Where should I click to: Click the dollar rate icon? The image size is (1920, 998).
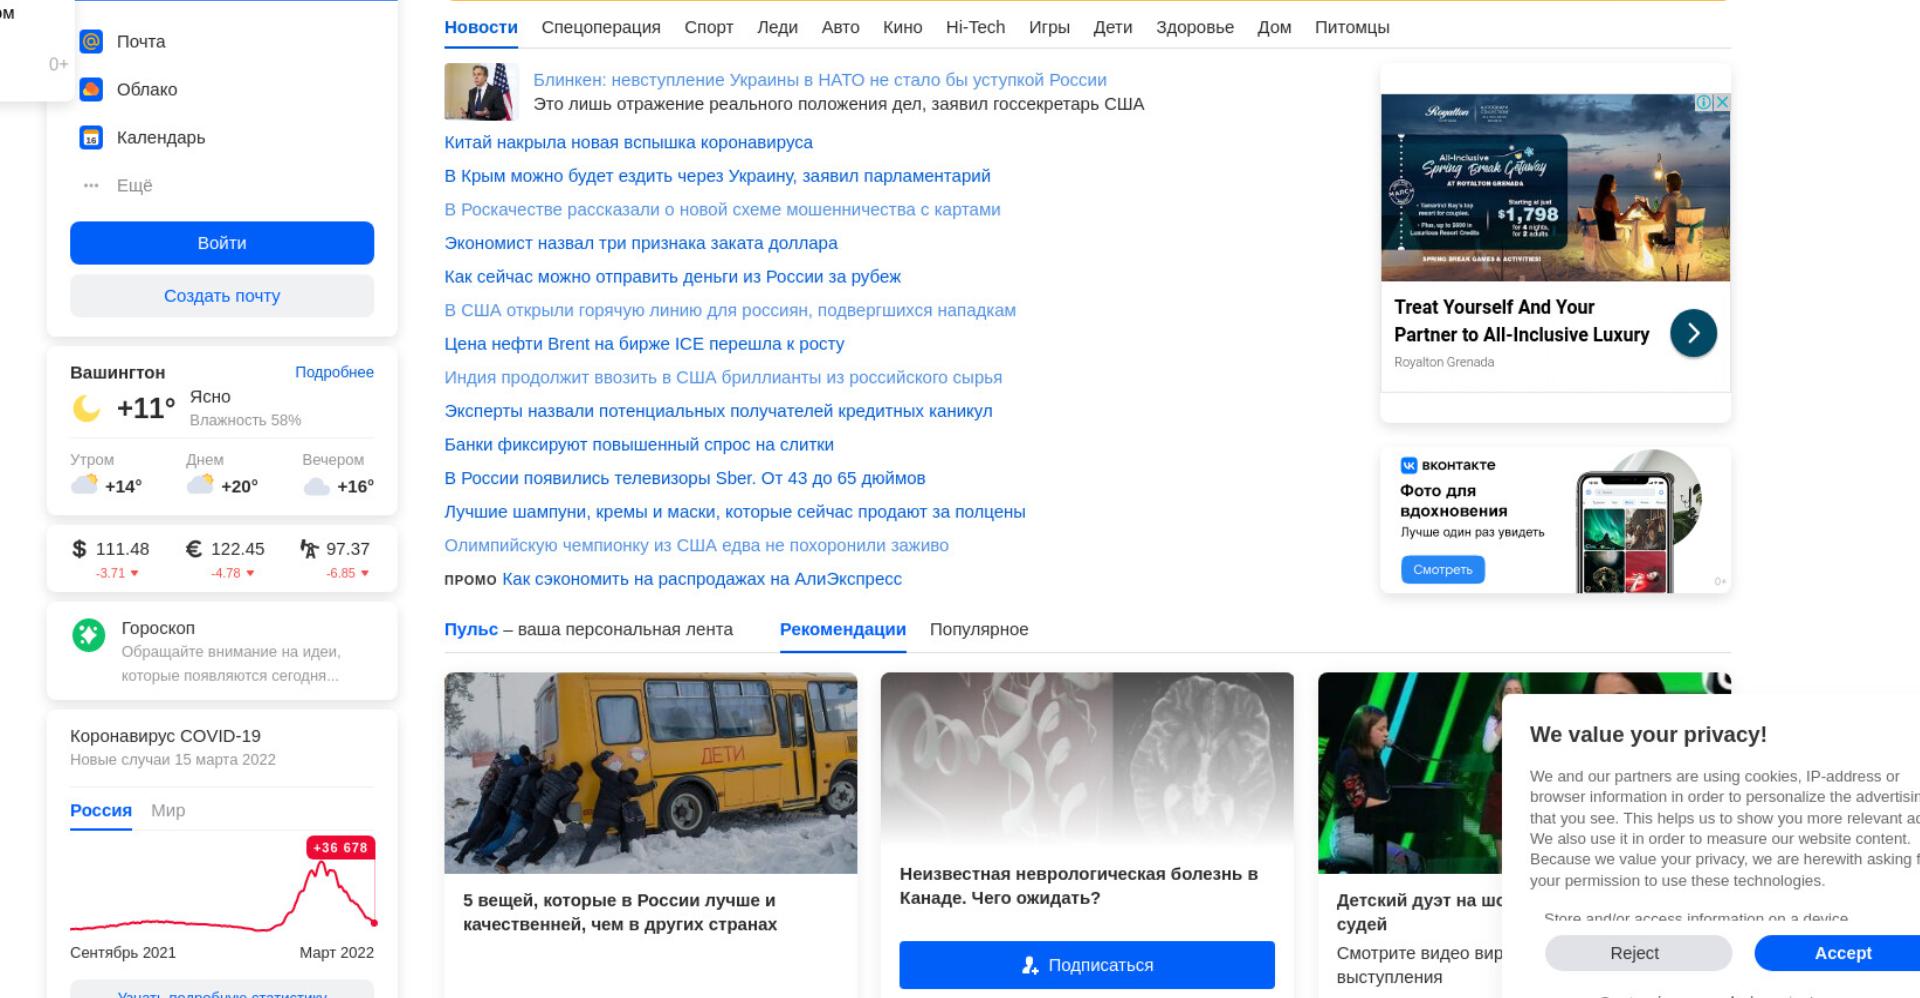pos(79,548)
